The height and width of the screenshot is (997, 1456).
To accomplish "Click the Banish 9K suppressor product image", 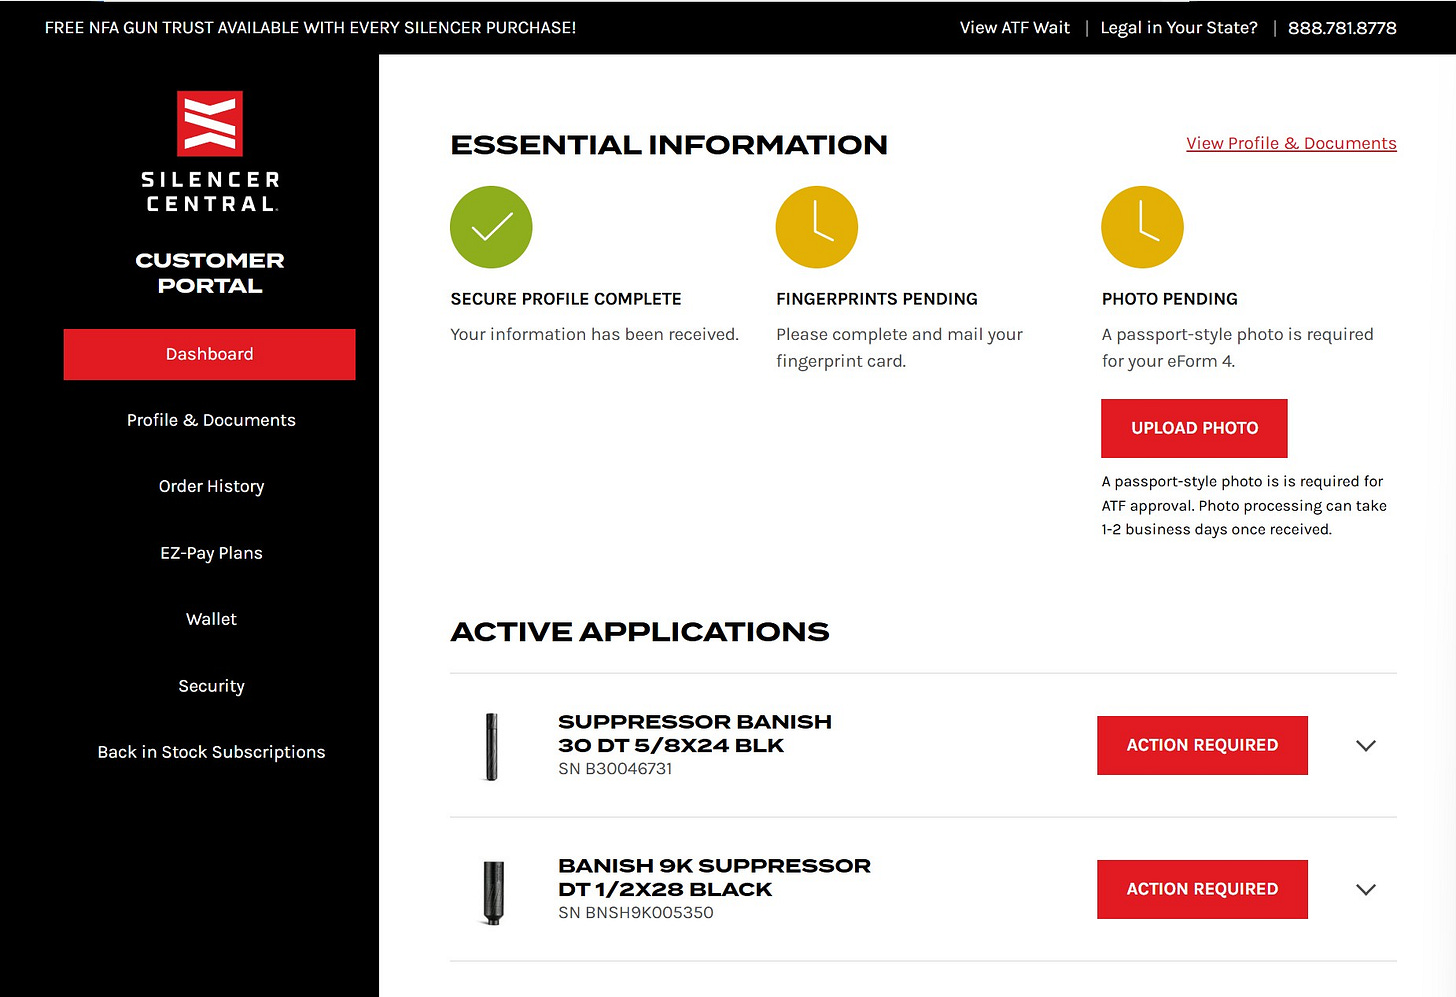I will click(x=493, y=892).
